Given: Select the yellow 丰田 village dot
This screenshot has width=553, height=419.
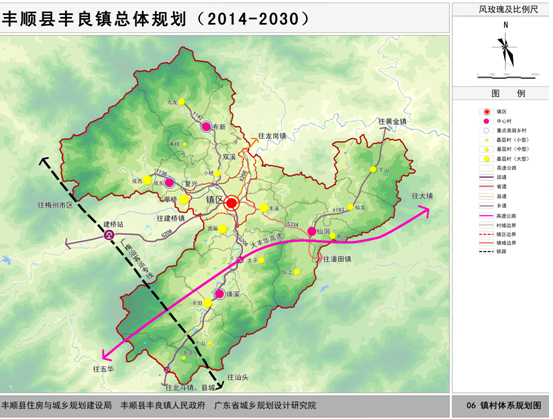Looking at the screenshot, I should 207,303.
